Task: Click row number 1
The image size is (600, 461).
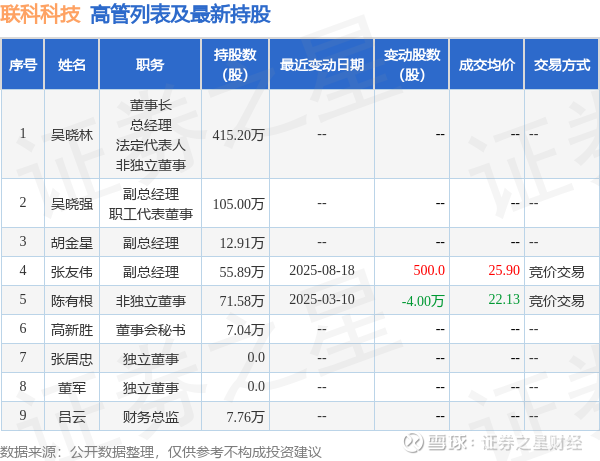Action: 23,134
